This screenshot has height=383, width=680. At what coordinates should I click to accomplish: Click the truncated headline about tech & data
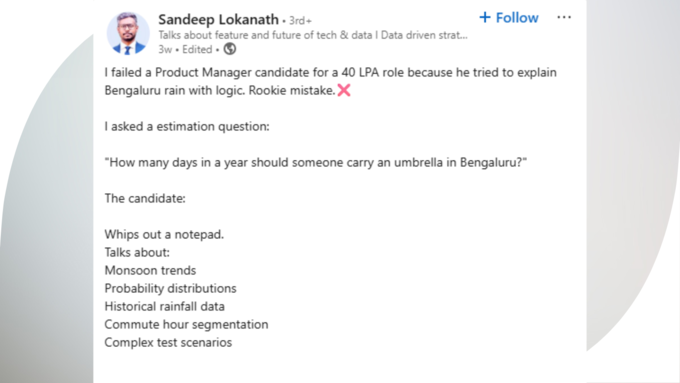tap(313, 35)
